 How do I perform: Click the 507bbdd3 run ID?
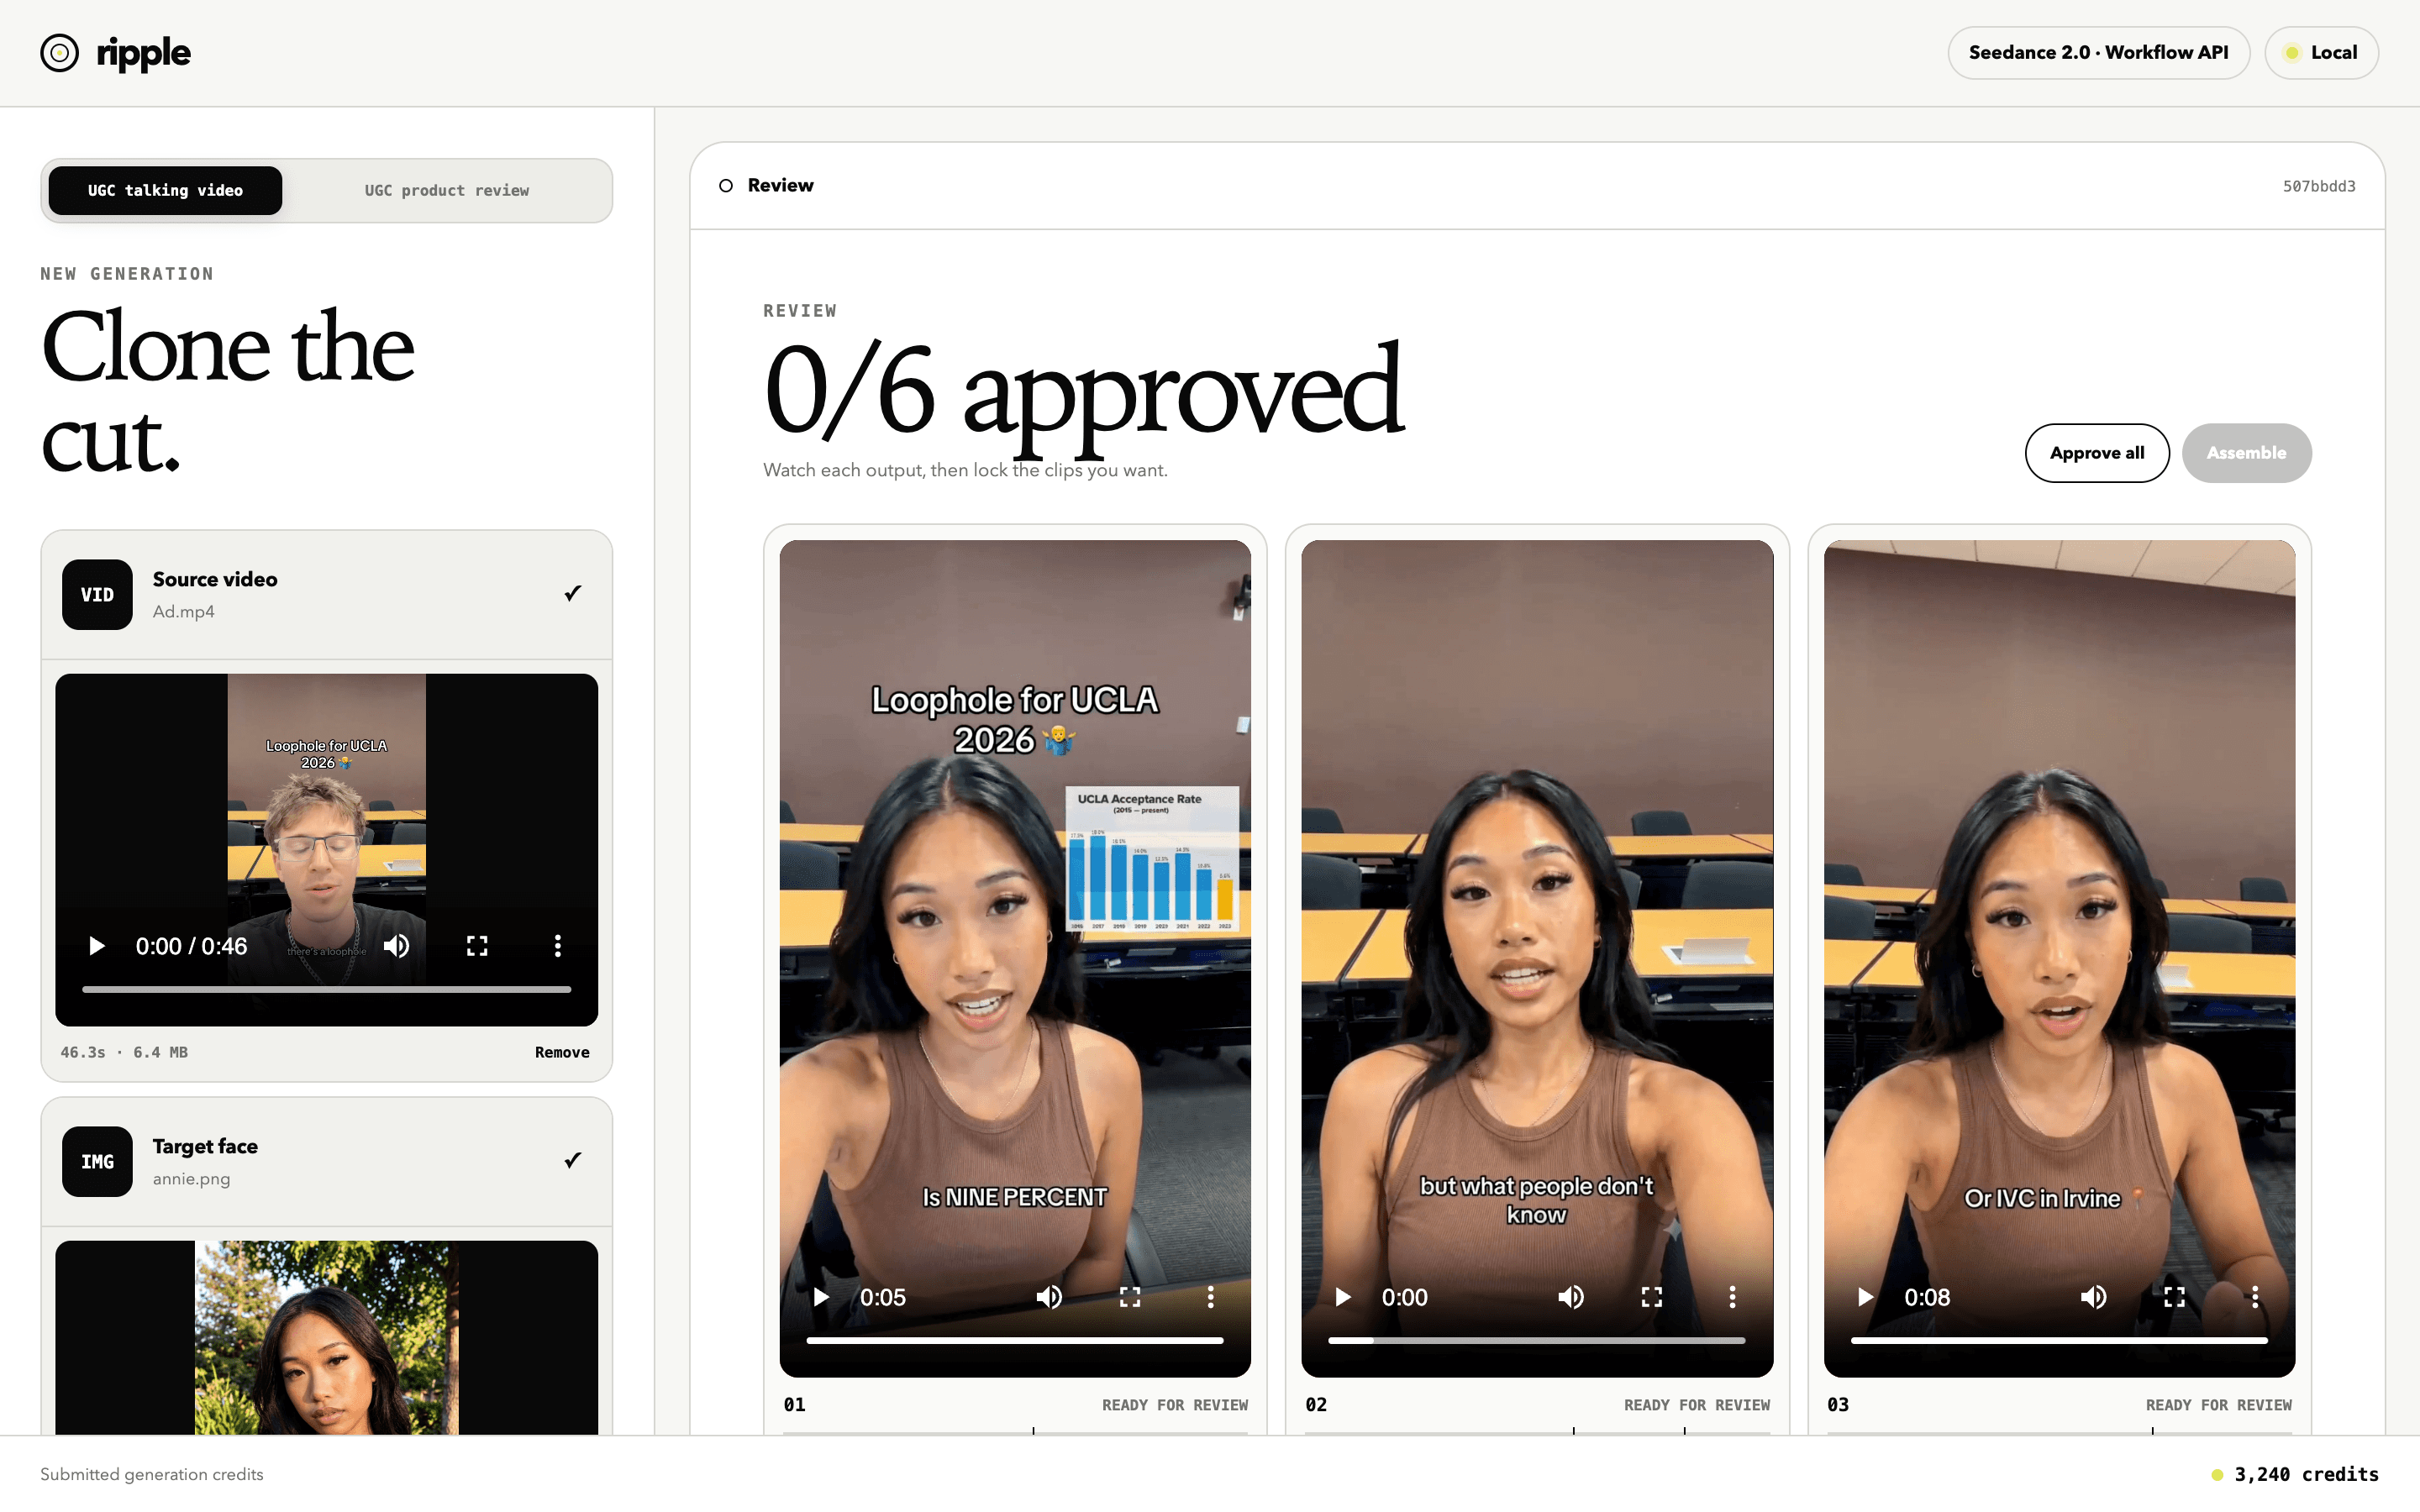tap(2319, 187)
